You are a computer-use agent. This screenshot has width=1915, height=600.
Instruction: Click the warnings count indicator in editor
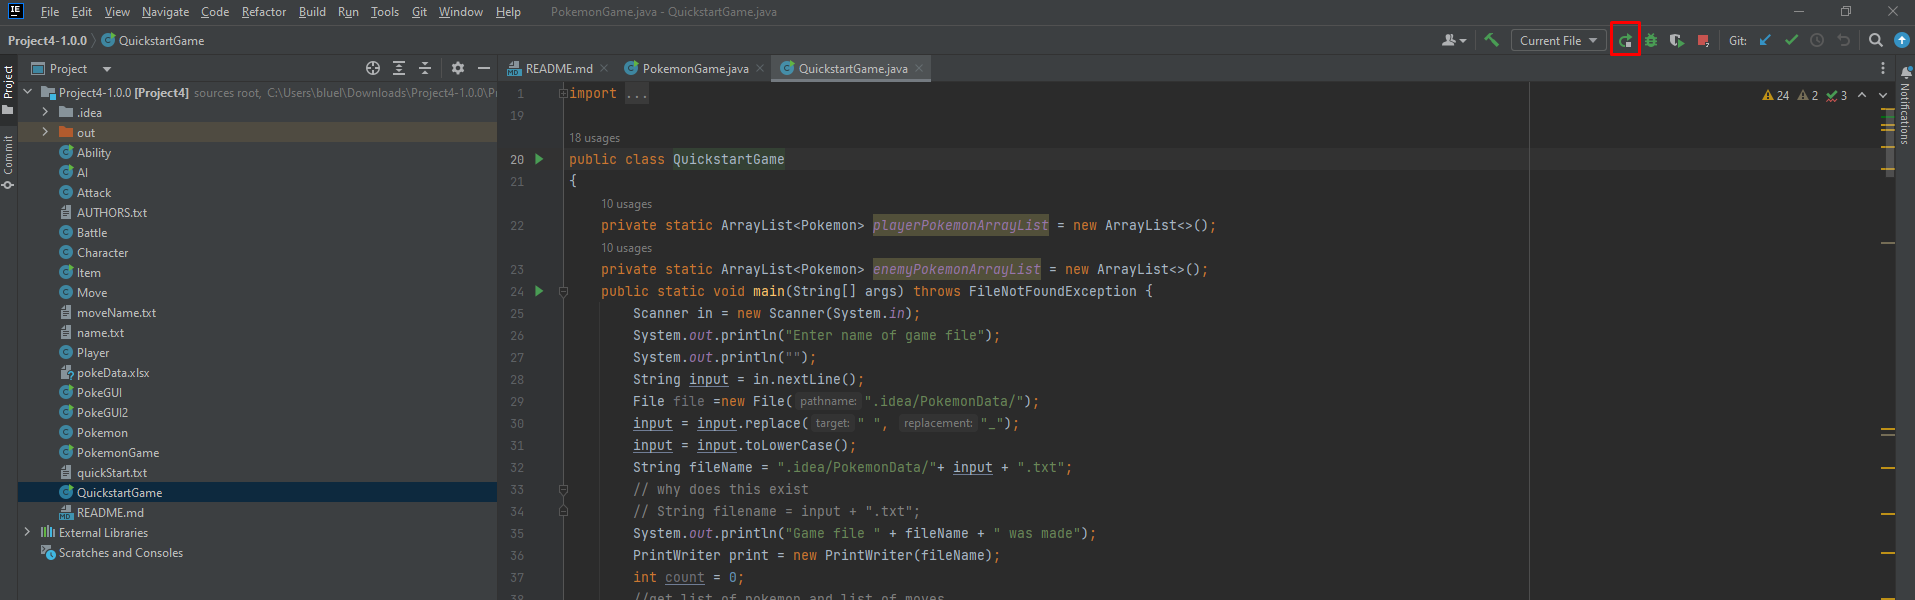[x=1776, y=95]
